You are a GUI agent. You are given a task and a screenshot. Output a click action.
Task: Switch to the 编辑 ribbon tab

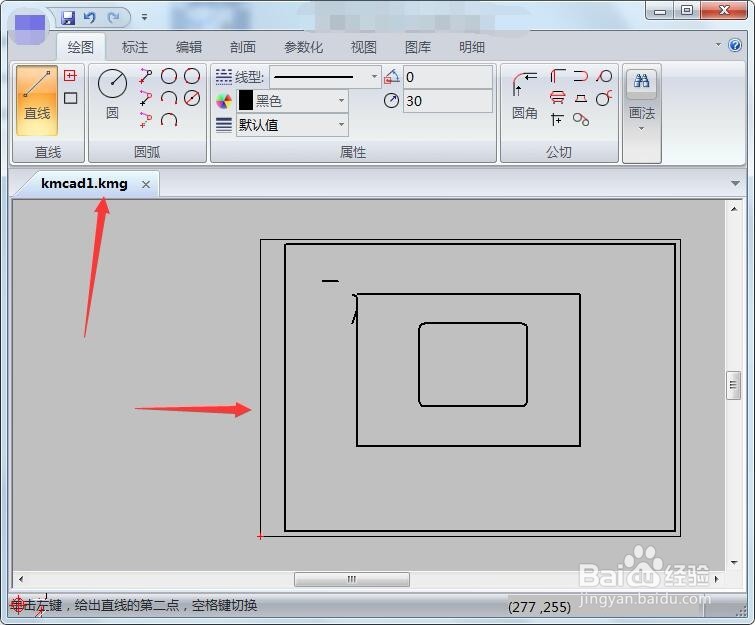click(189, 47)
